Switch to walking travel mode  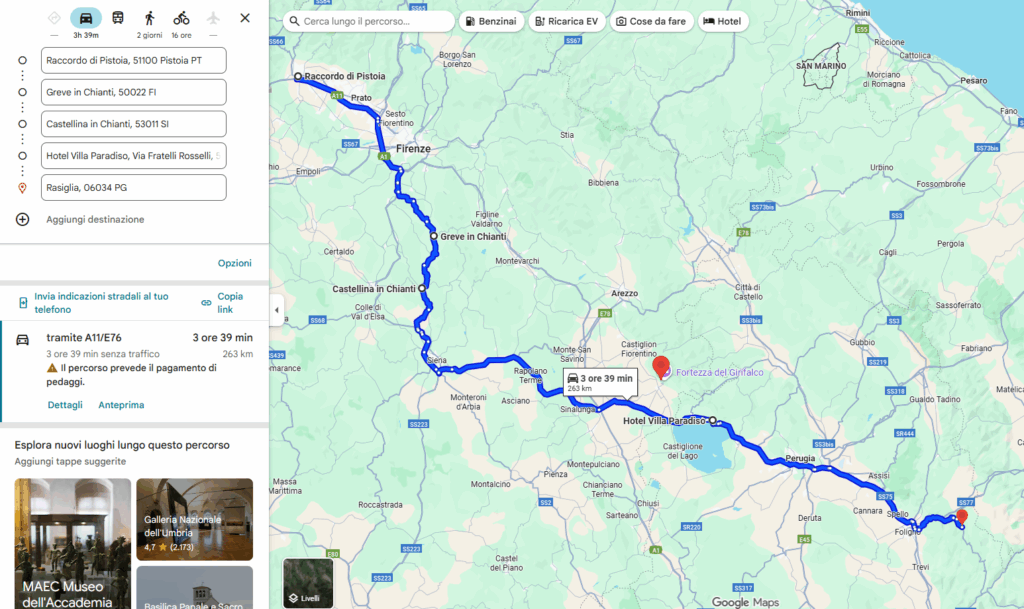click(150, 18)
